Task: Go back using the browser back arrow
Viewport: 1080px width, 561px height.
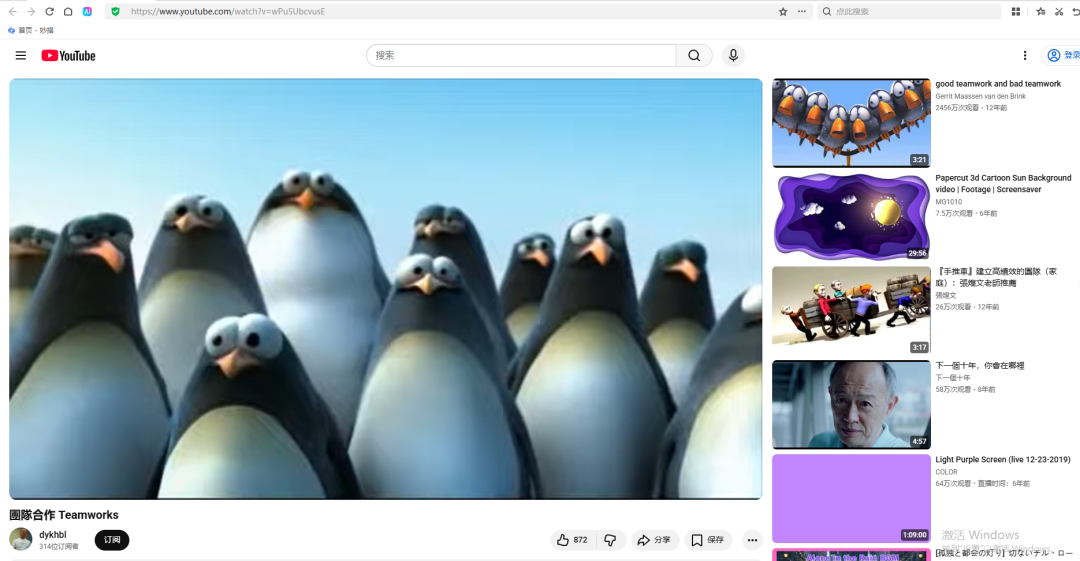Action: tap(12, 12)
